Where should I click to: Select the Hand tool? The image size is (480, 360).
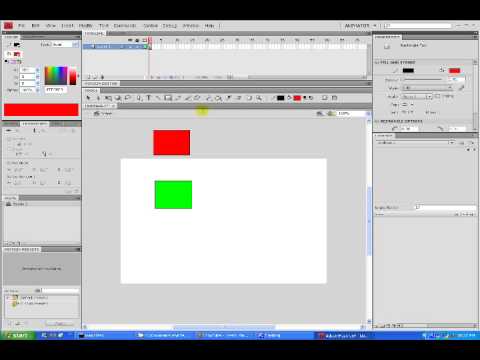[249, 98]
